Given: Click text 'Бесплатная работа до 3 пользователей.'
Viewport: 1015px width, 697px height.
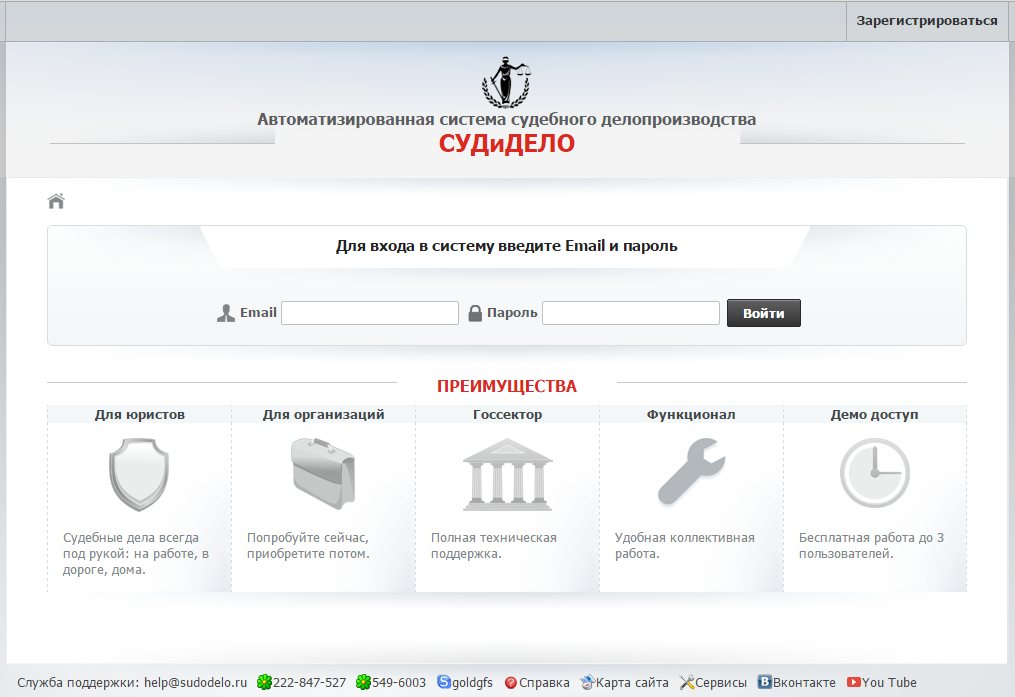Looking at the screenshot, I should coord(871,546).
